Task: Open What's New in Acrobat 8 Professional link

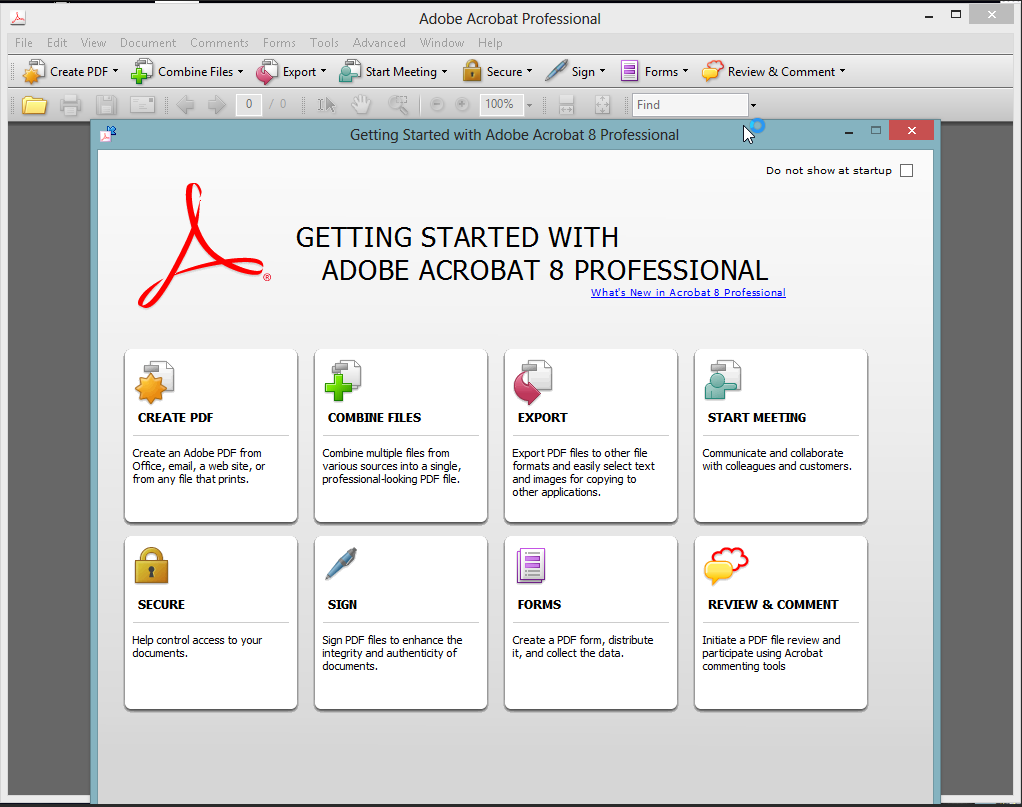Action: [688, 293]
